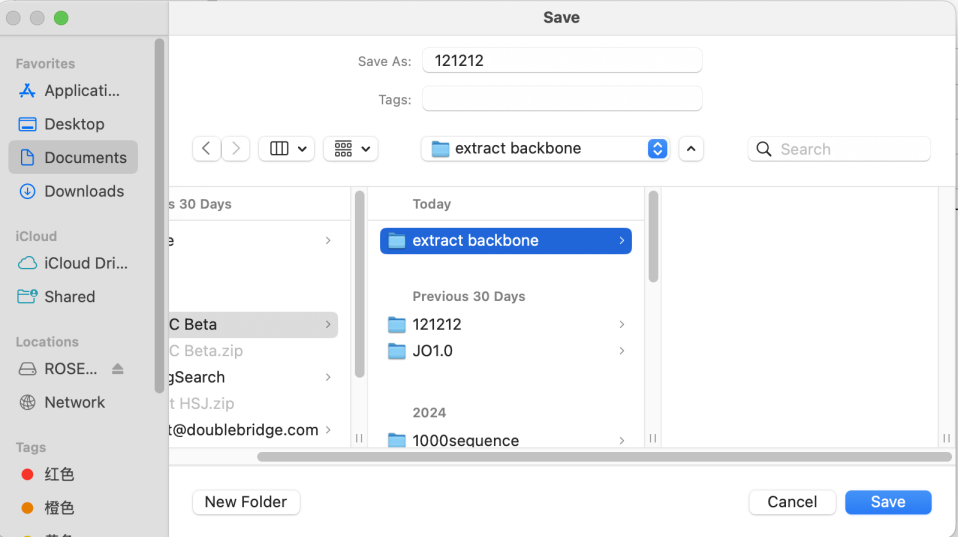Click the search magnifier icon
958x537 pixels.
click(764, 149)
